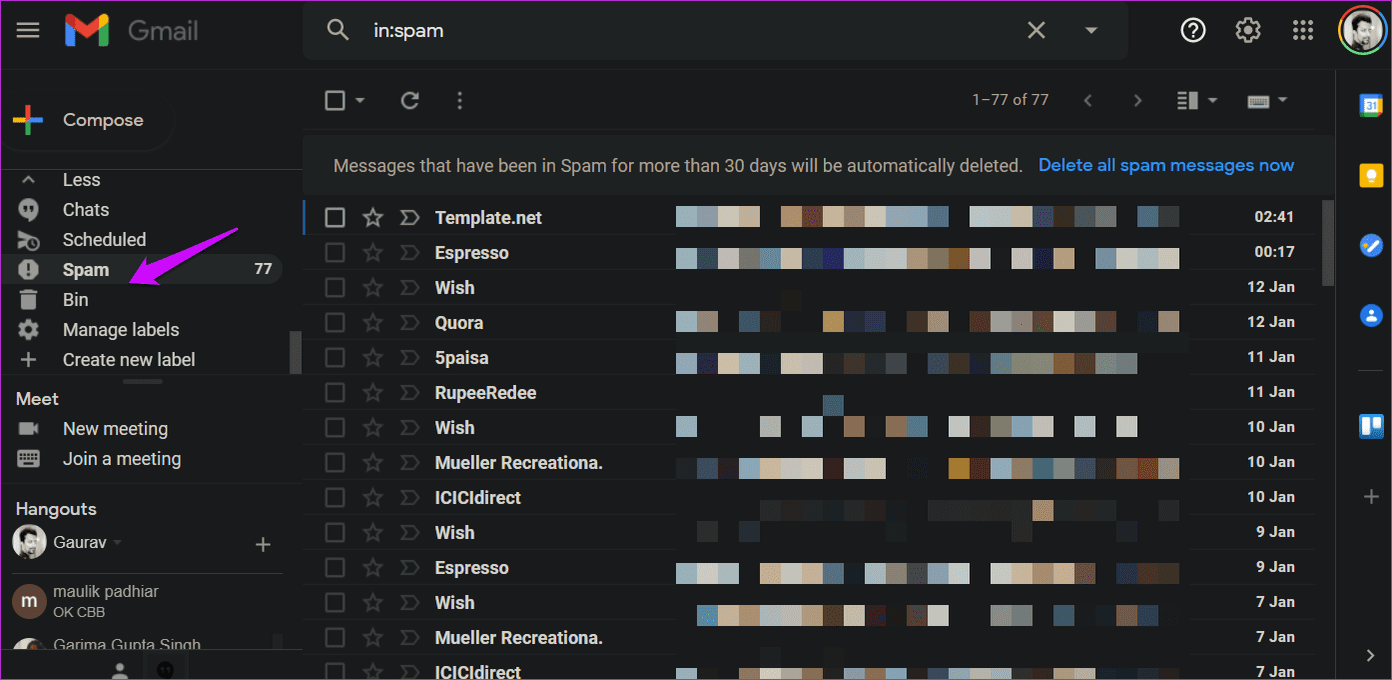1392x680 pixels.
Task: Select the 5paisa email checkbox
Action: click(x=335, y=357)
